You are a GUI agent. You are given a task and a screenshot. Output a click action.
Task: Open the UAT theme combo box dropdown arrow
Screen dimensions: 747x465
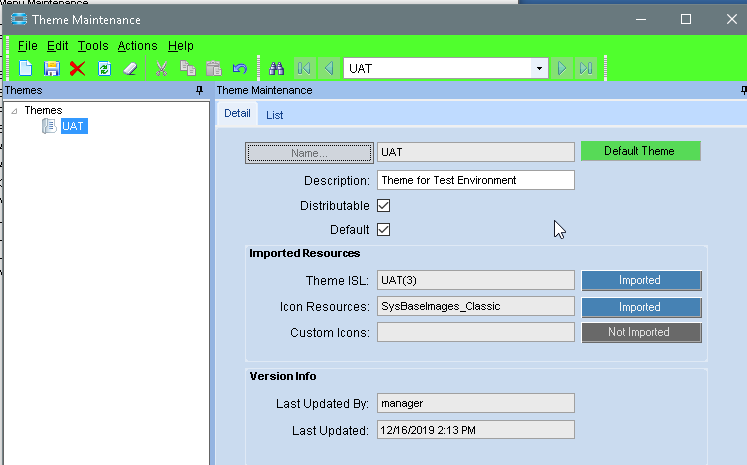(x=539, y=69)
